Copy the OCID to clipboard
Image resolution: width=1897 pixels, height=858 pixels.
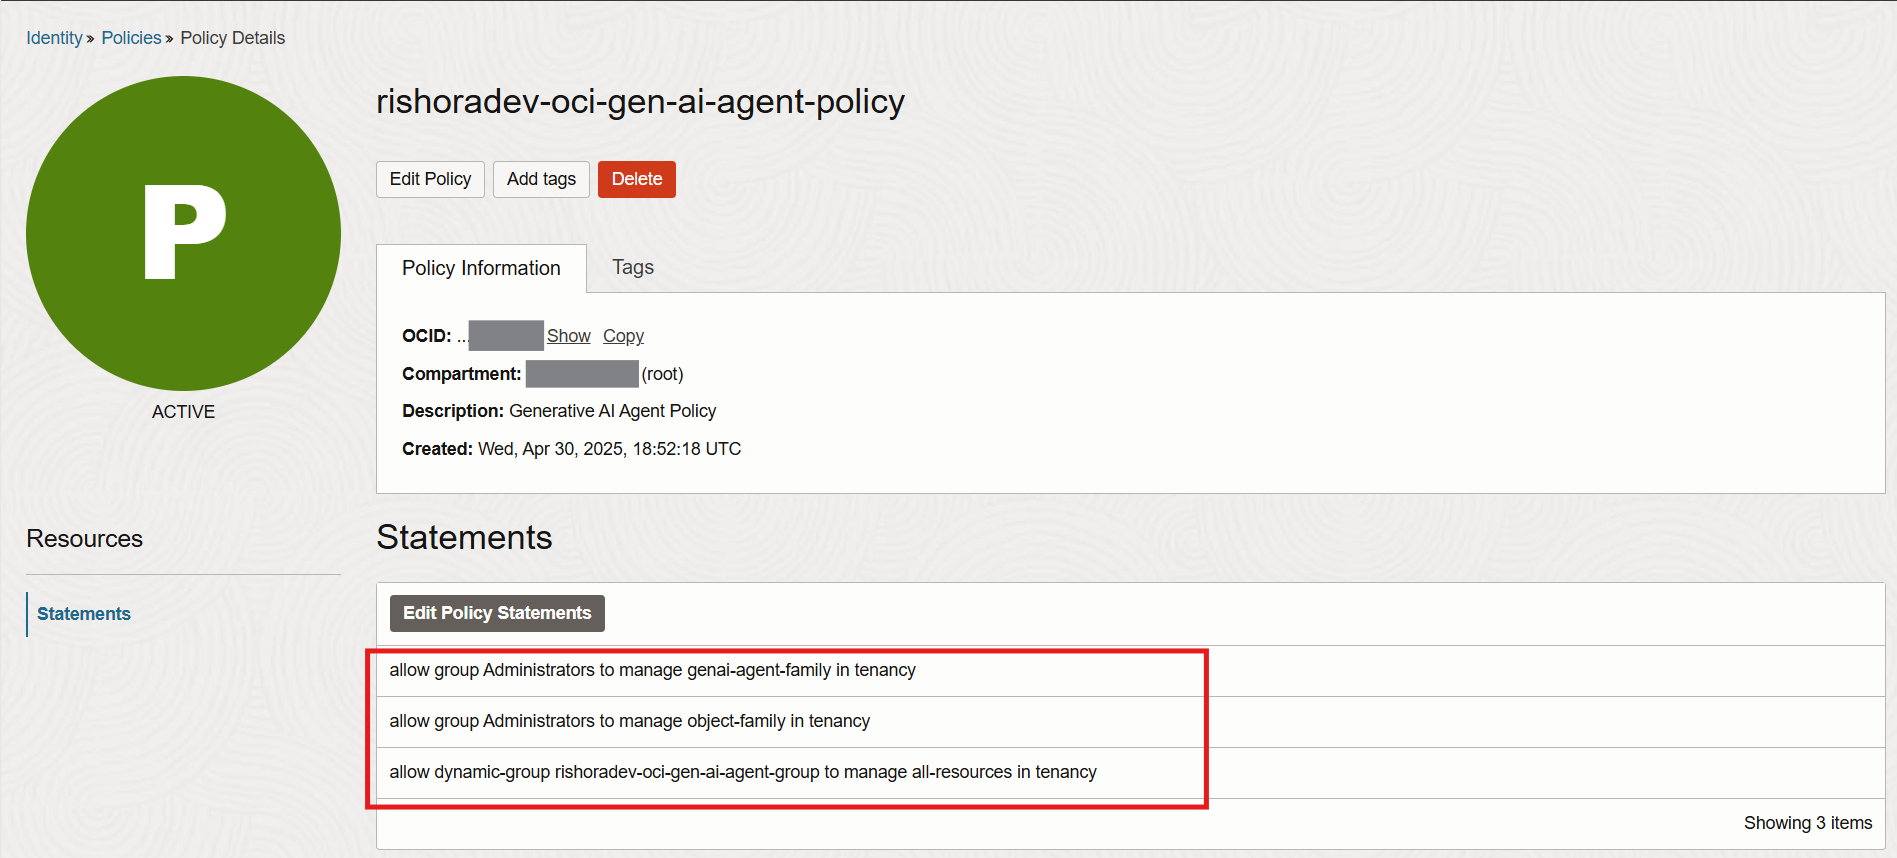click(622, 335)
